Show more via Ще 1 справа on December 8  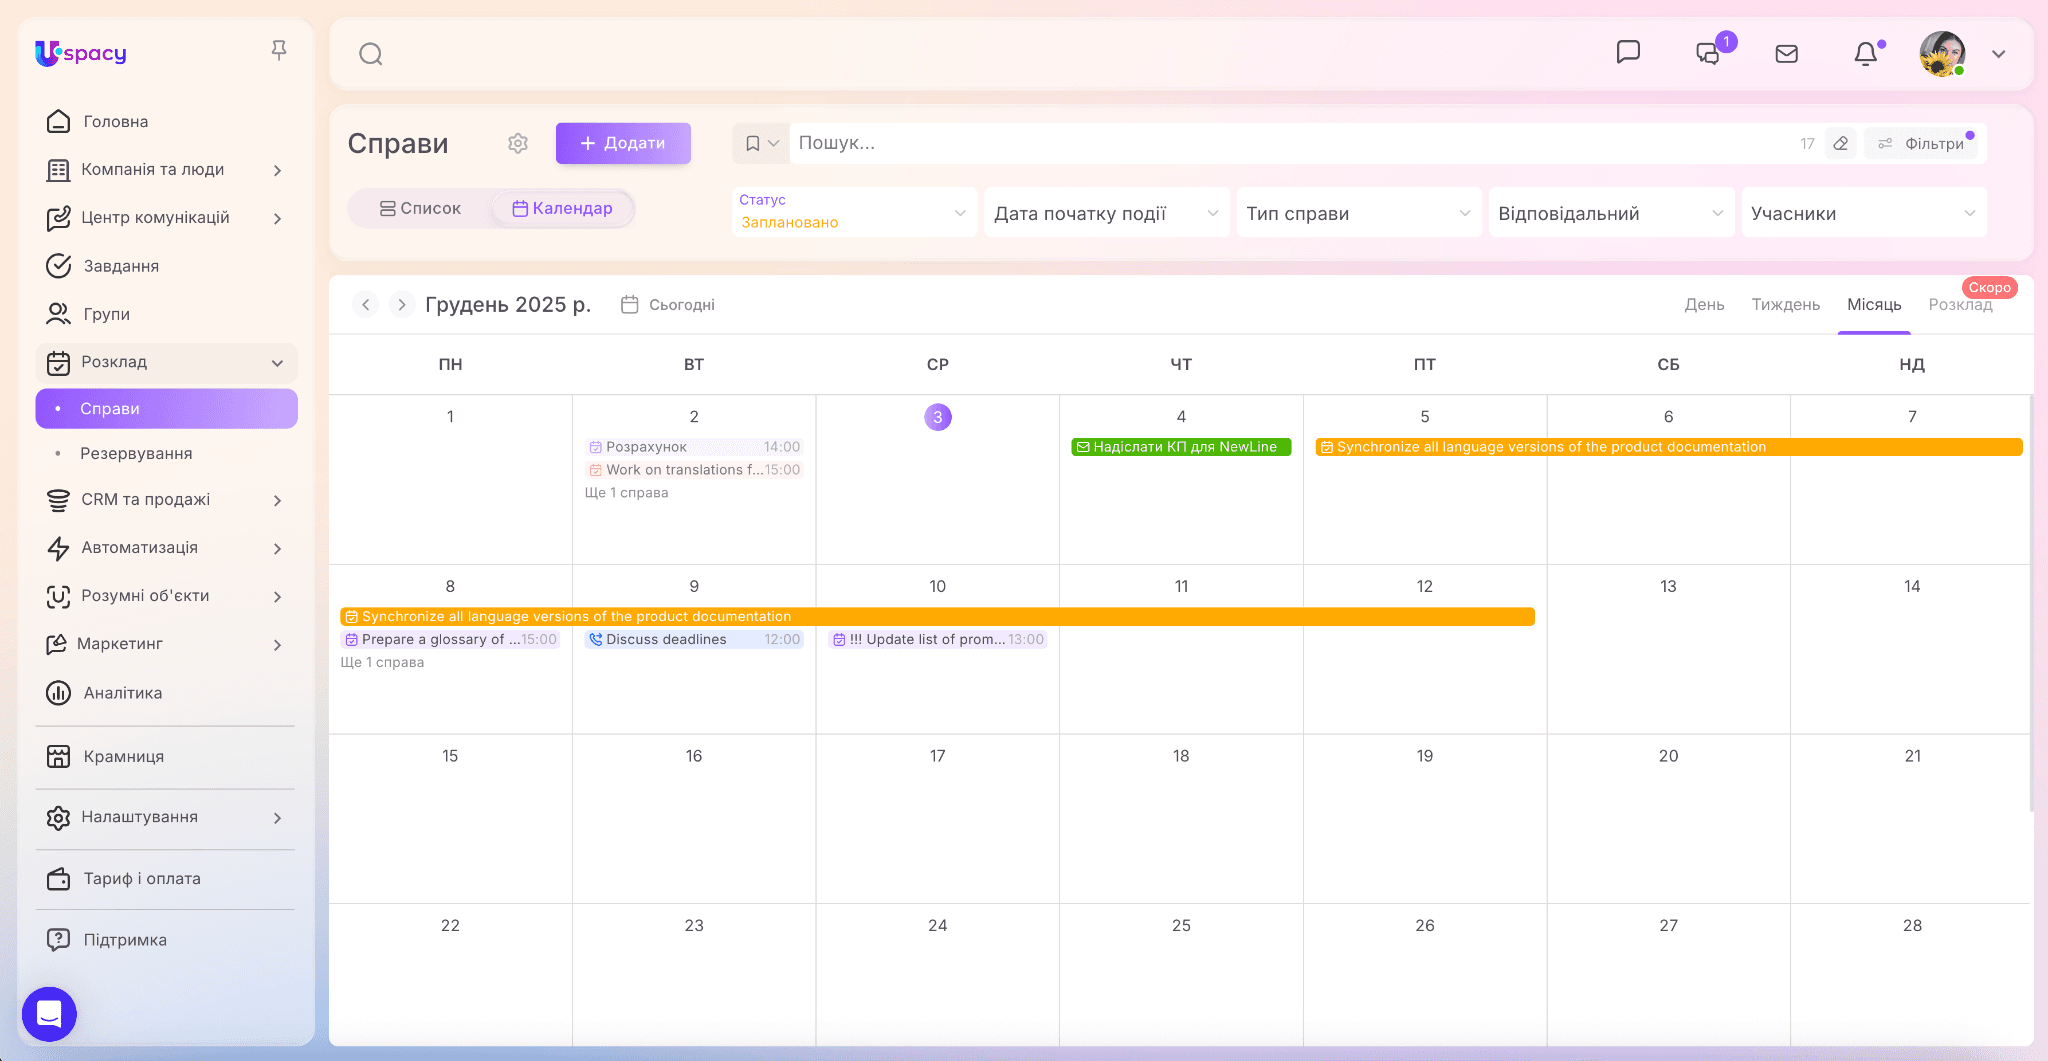[383, 663]
